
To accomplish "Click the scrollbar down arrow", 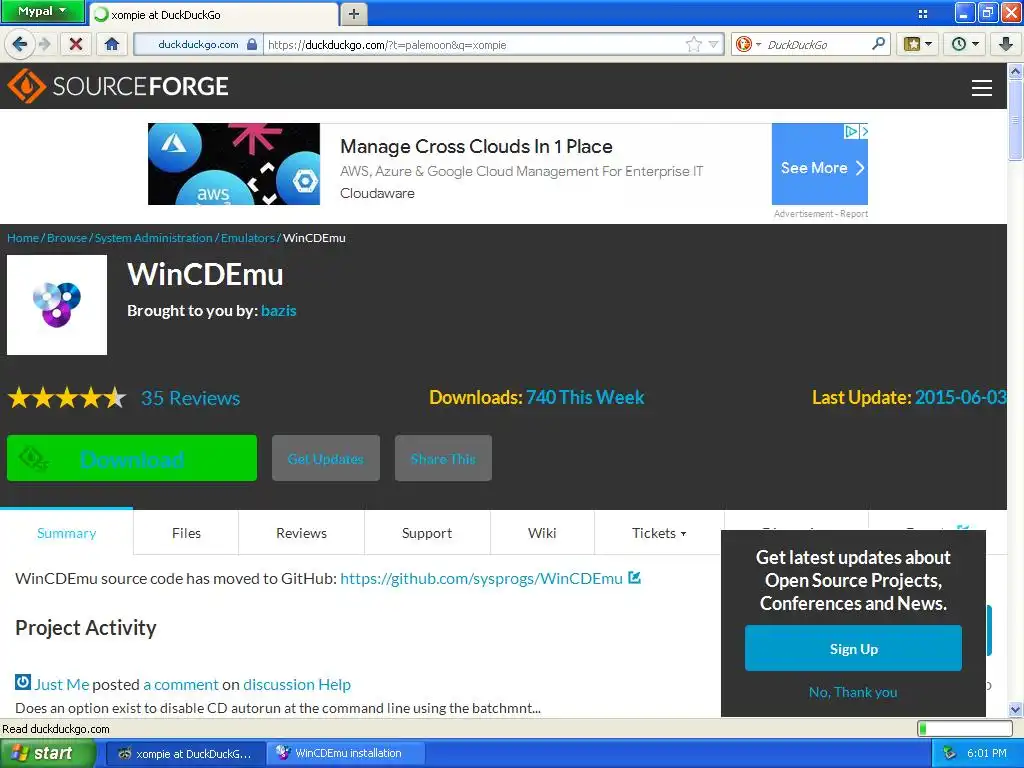I will 1016,709.
